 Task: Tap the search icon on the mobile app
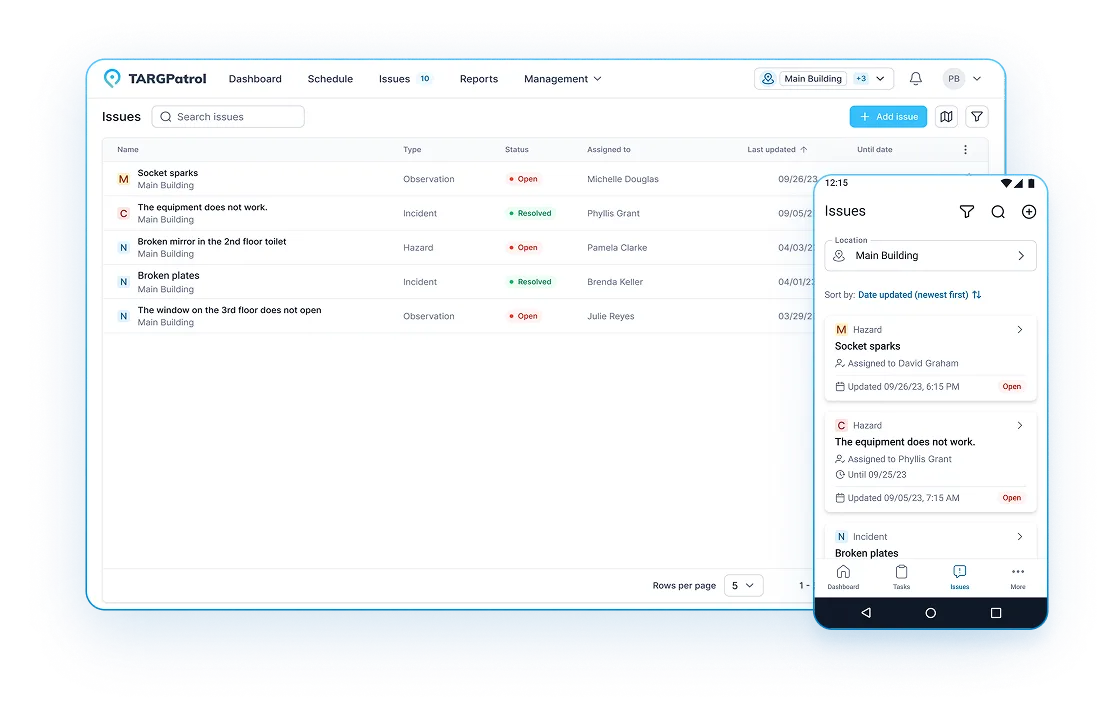(997, 211)
